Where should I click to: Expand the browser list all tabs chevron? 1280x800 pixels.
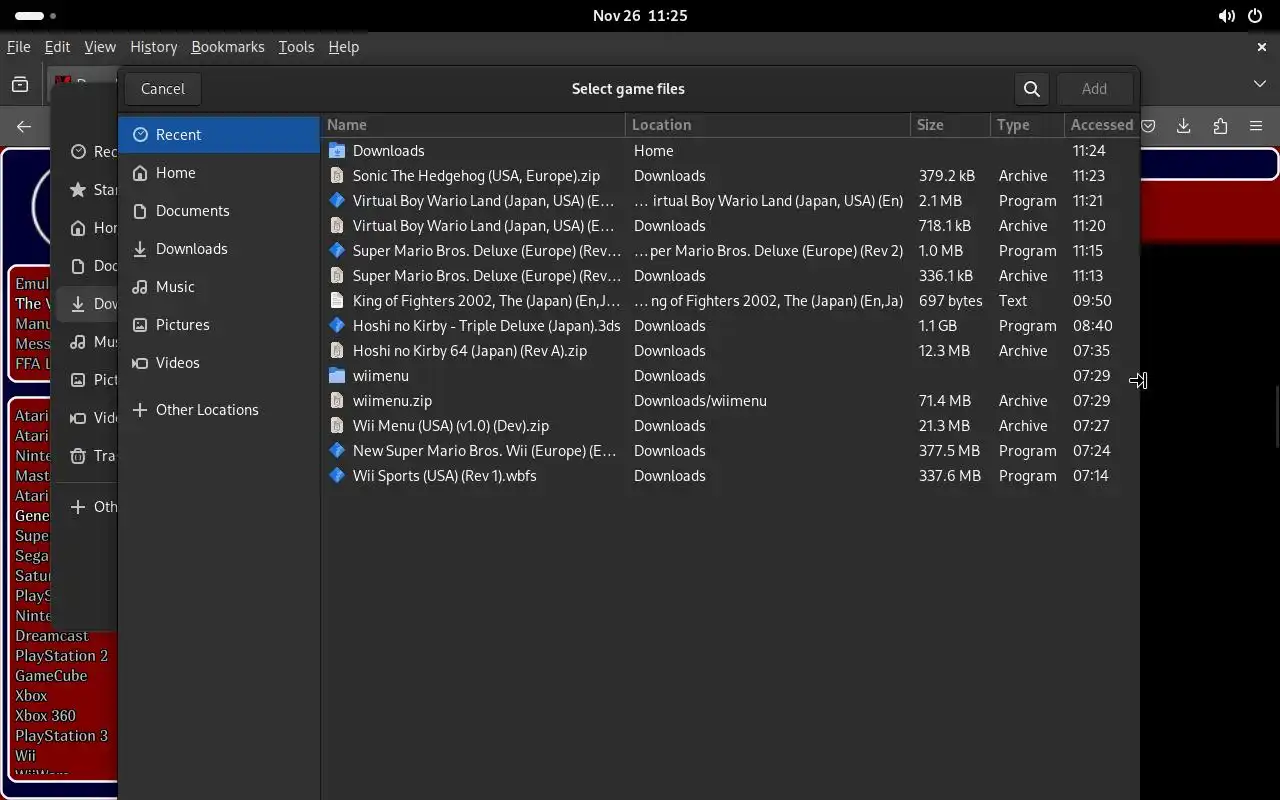(x=1260, y=84)
